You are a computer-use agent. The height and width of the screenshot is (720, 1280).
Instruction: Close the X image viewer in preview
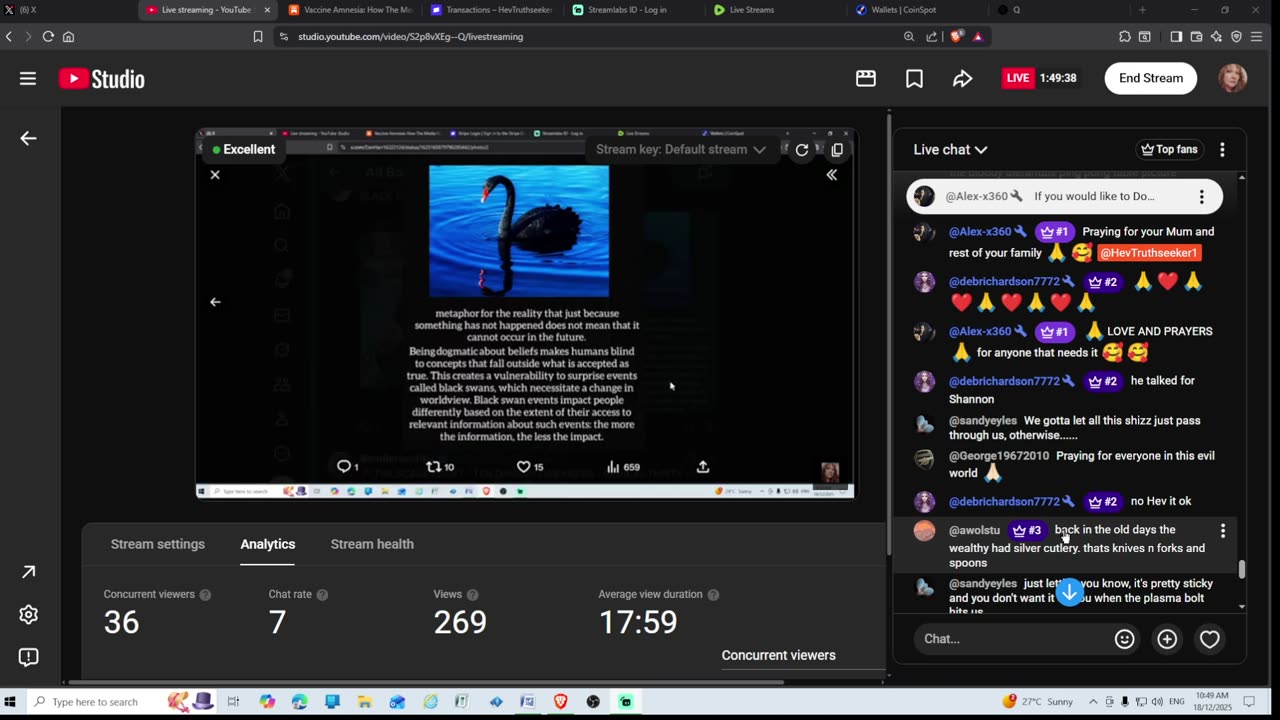(215, 175)
